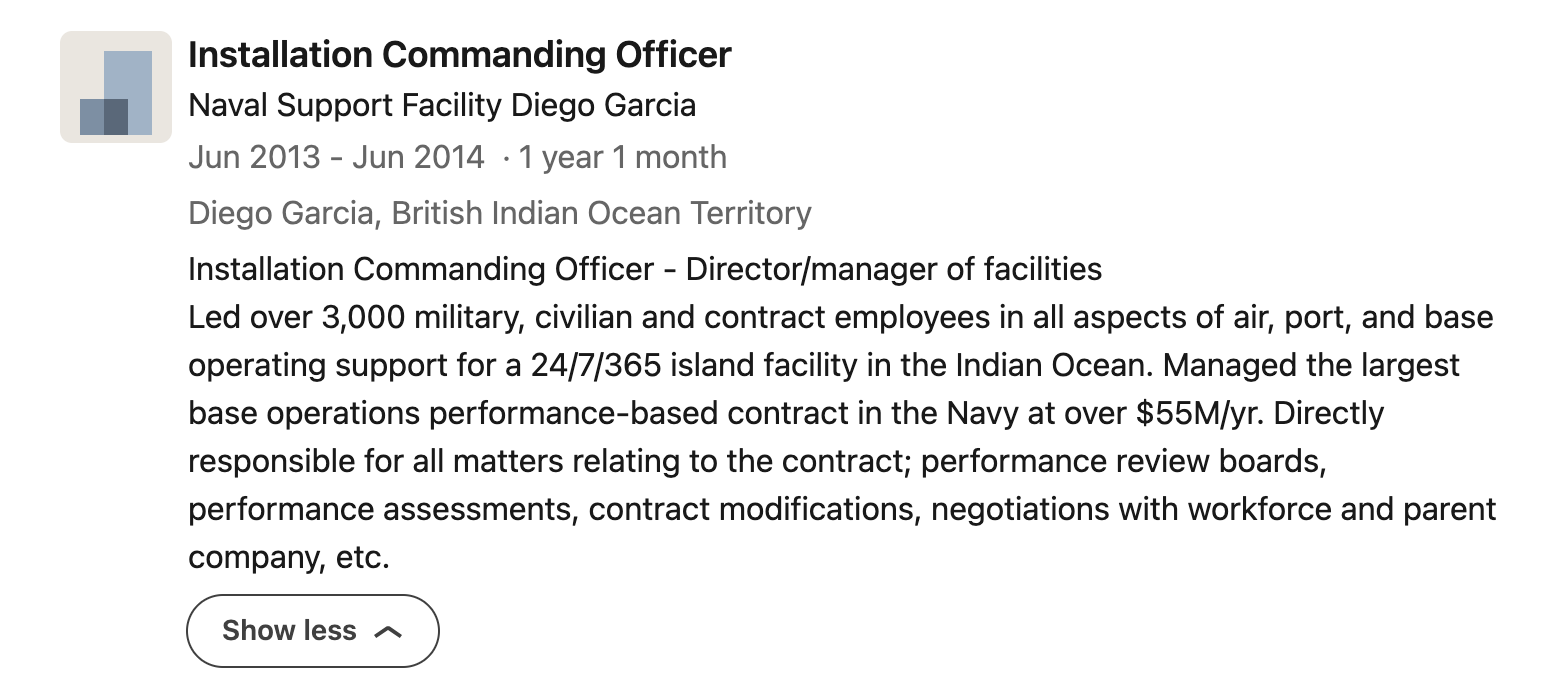
Task: Click the company logo placeholder icon
Action: [x=115, y=87]
